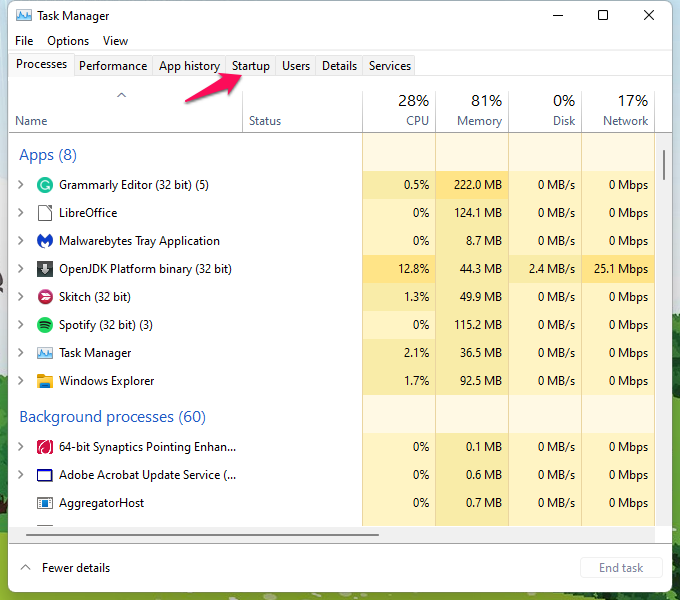The width and height of the screenshot is (680, 600).
Task: Click the Windows Explorer folder icon
Action: 45,381
